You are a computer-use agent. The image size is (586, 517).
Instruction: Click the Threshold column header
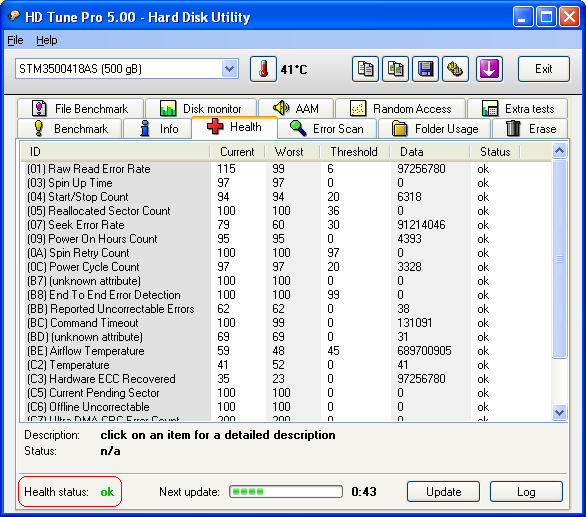coord(355,152)
